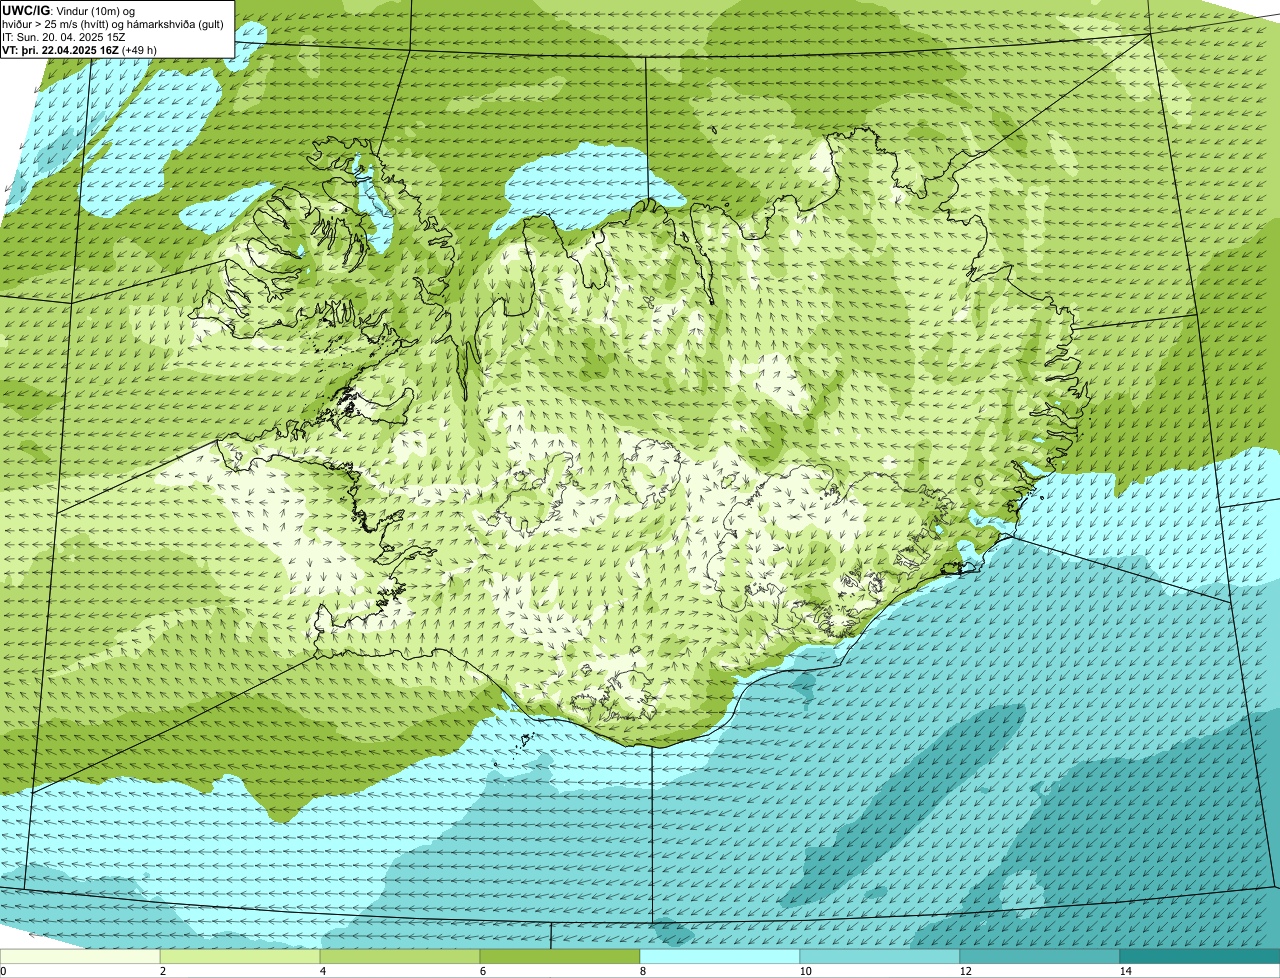Click the 10–12 m/s cyan legend swatch
The height and width of the screenshot is (978, 1280).
[880, 956]
